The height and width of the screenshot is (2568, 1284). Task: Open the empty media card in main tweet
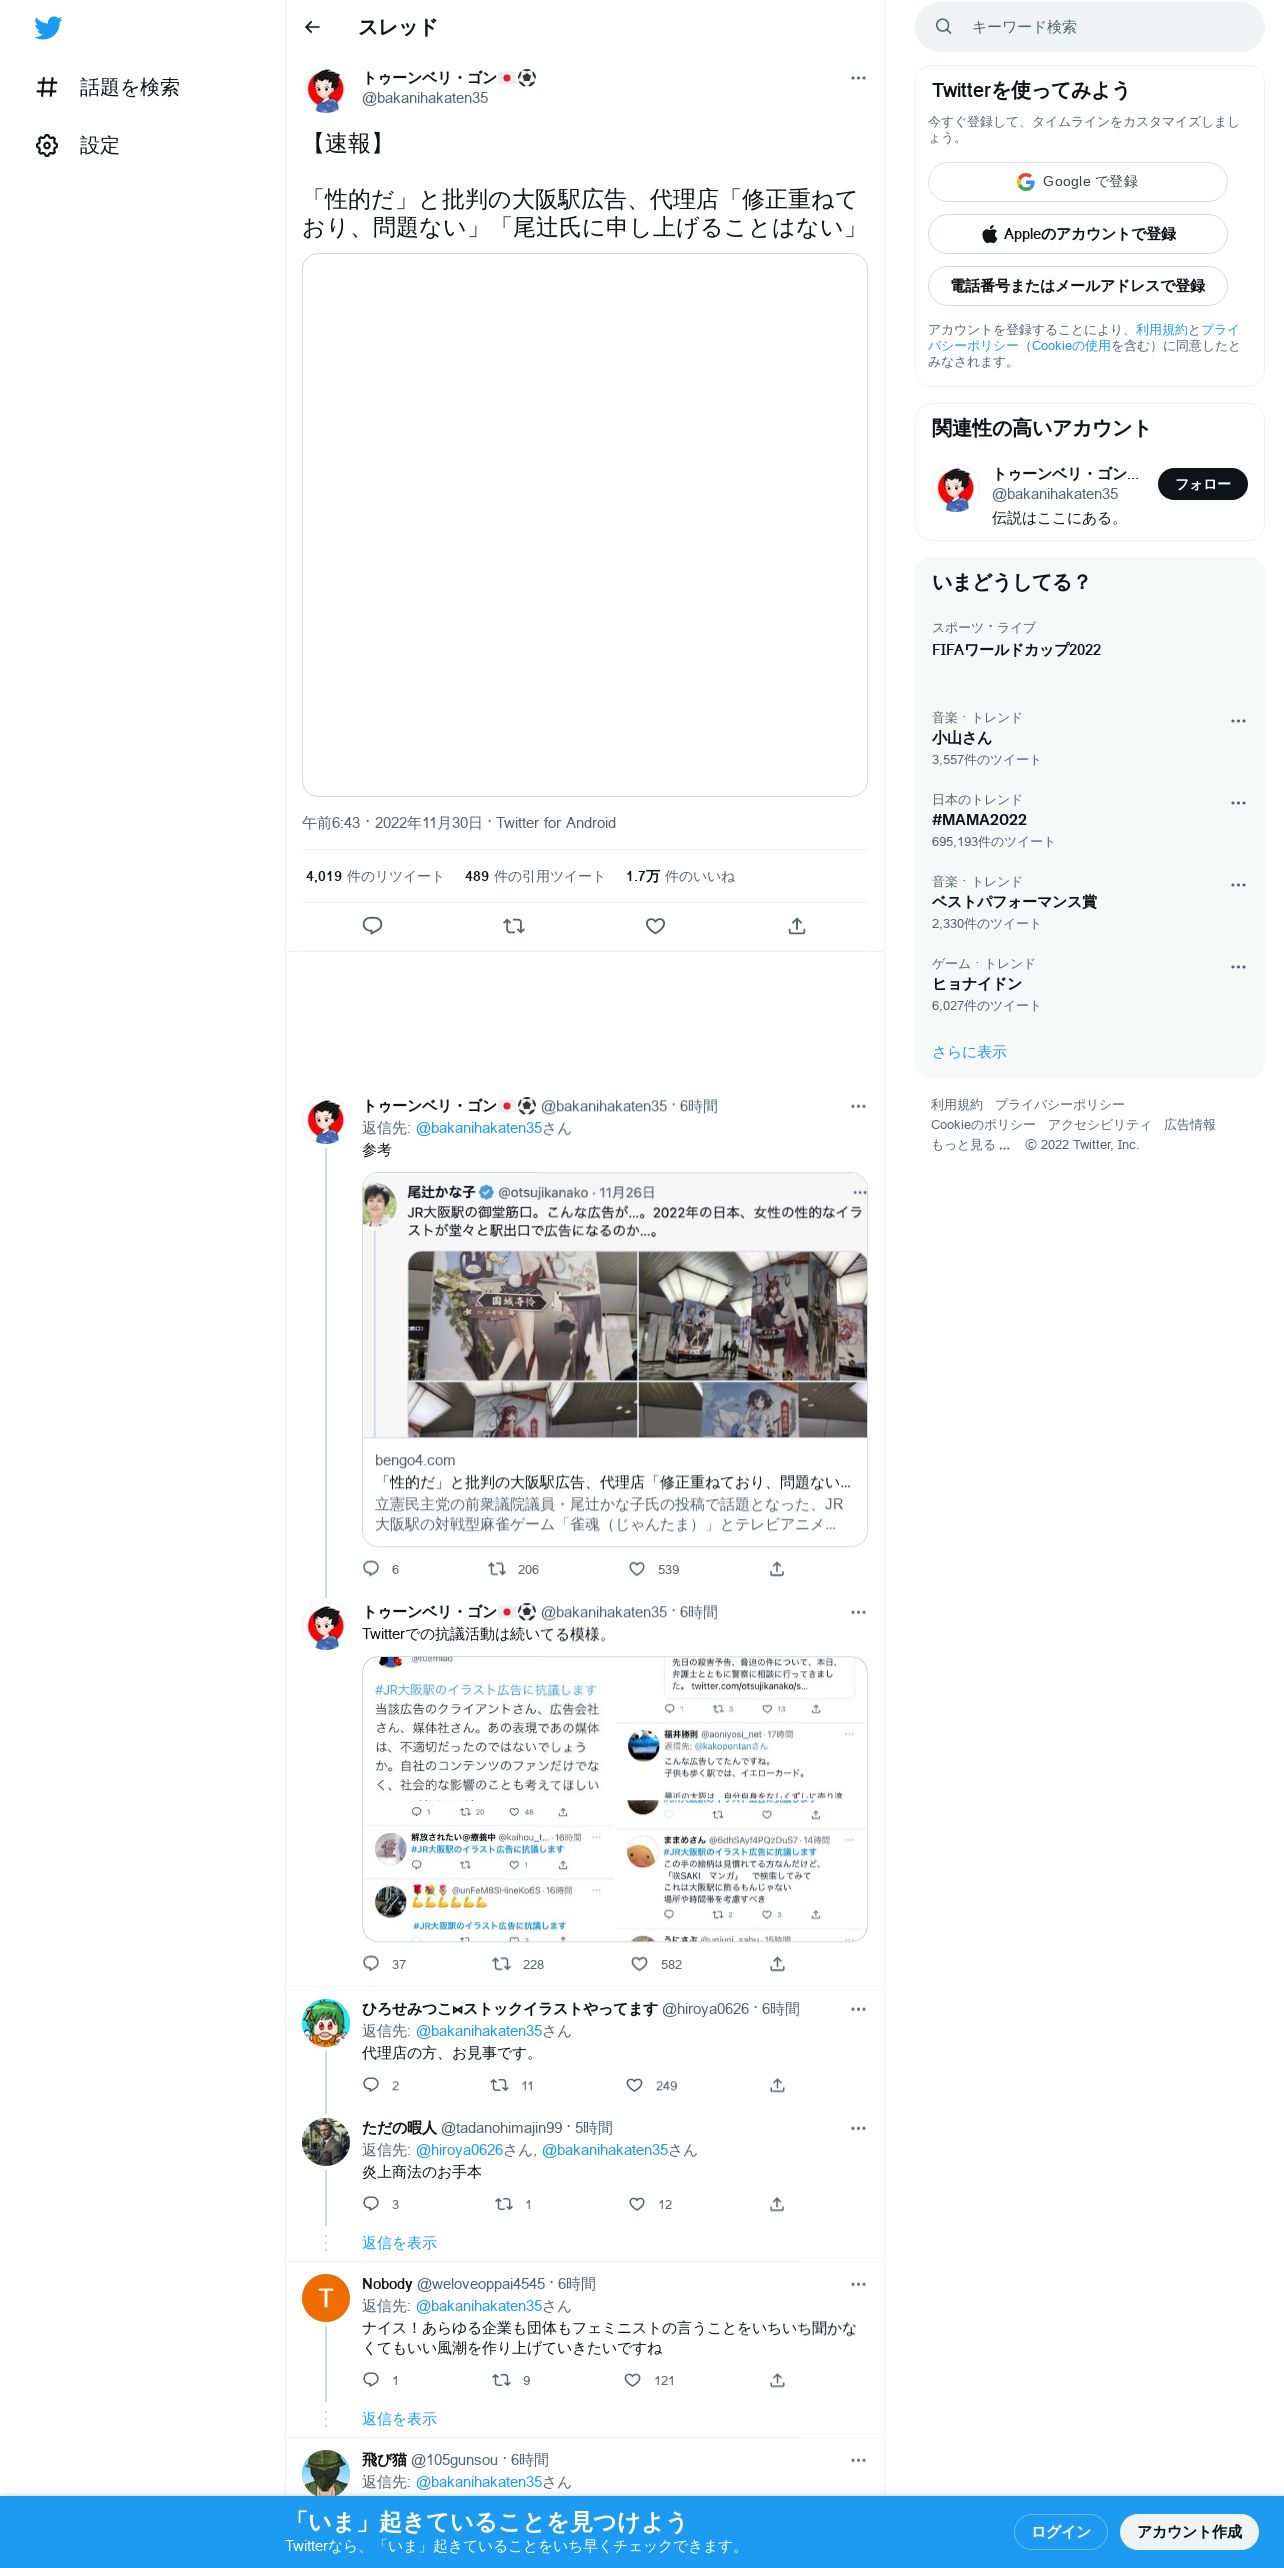585,525
